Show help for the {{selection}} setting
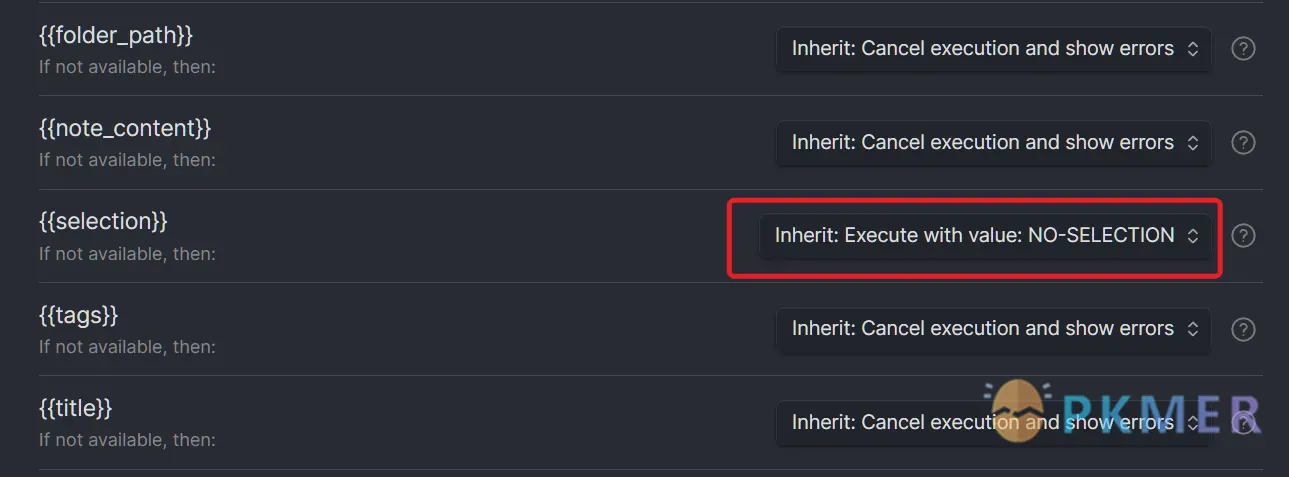Viewport: 1289px width, 477px height. [1242, 235]
